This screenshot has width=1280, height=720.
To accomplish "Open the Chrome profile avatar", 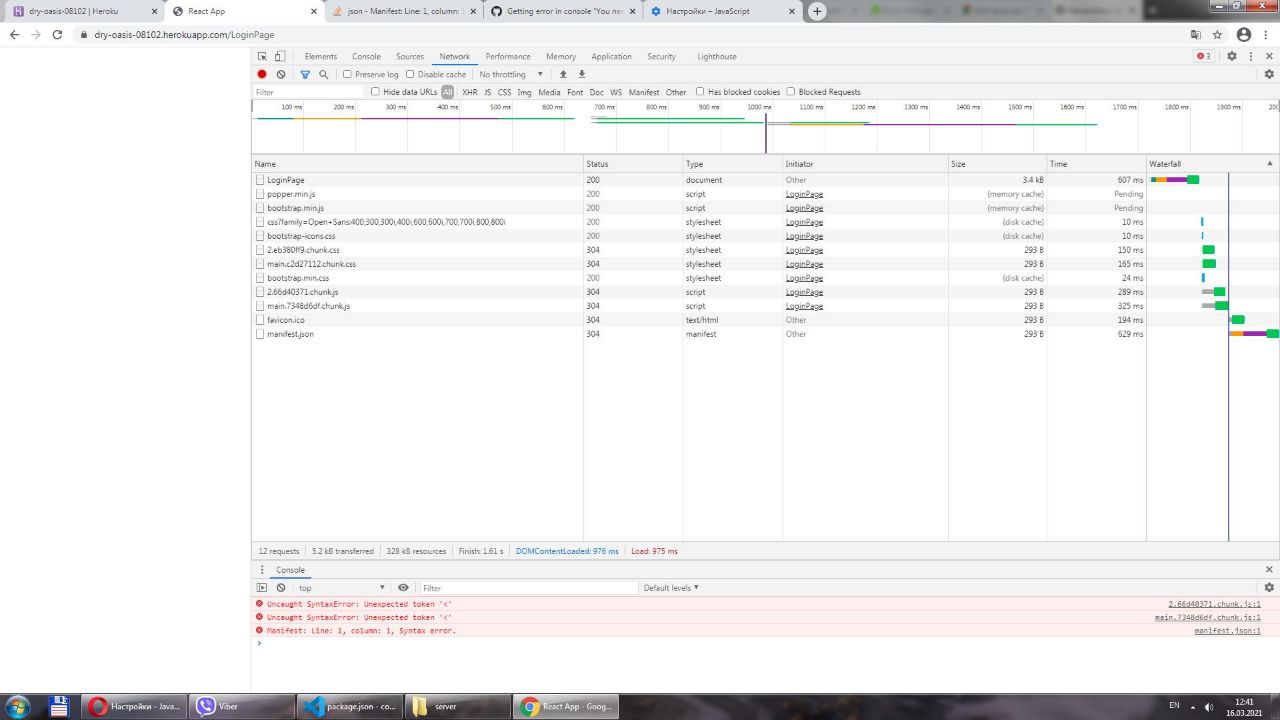I will [x=1244, y=34].
